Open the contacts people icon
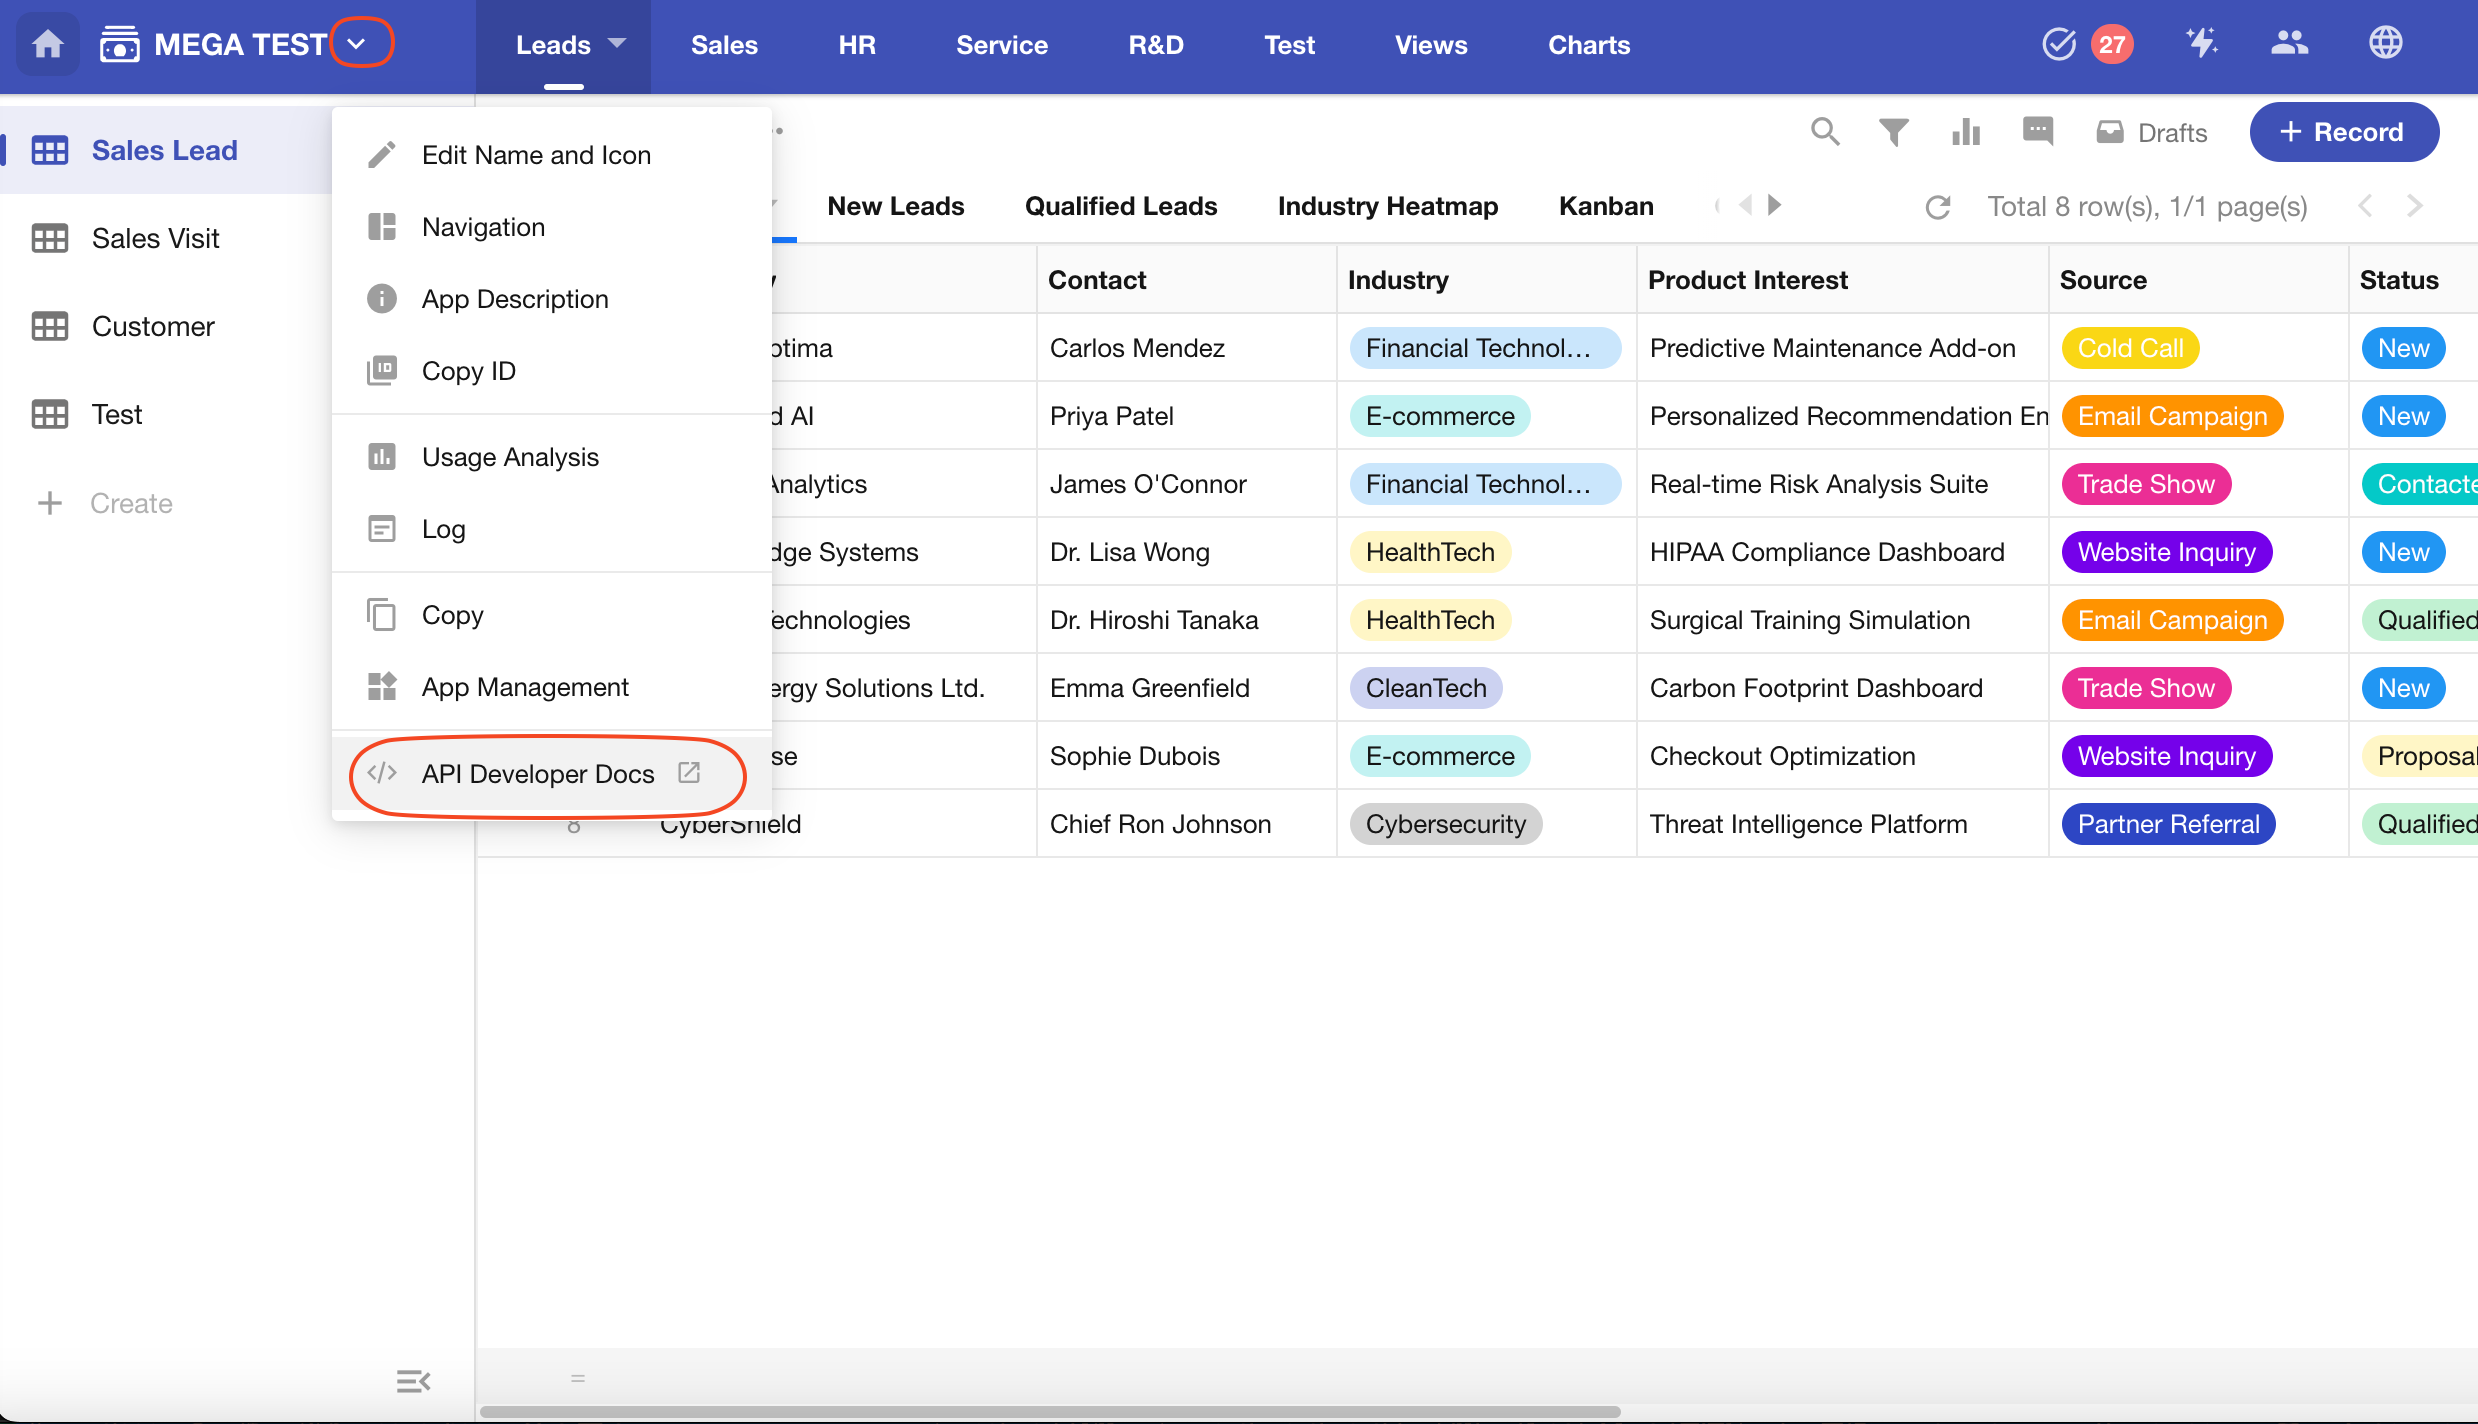This screenshot has height=1424, width=2478. [2289, 44]
